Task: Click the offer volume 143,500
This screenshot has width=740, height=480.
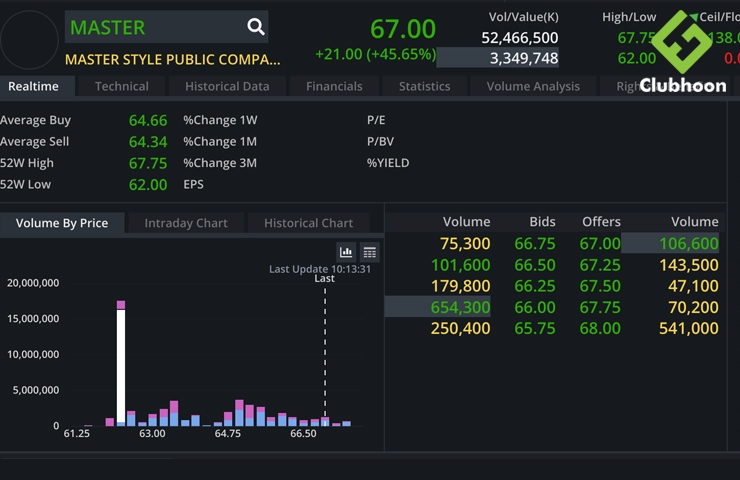Action: pyautogui.click(x=689, y=265)
